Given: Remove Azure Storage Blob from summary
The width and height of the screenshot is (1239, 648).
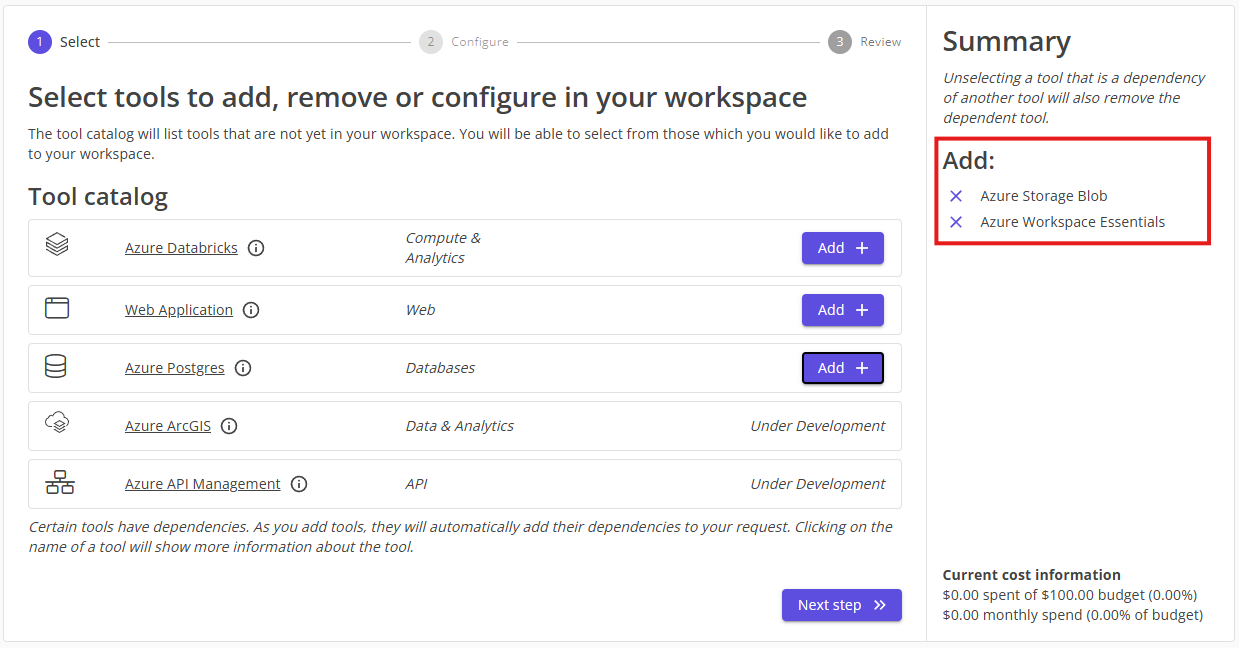Looking at the screenshot, I should point(956,196).
